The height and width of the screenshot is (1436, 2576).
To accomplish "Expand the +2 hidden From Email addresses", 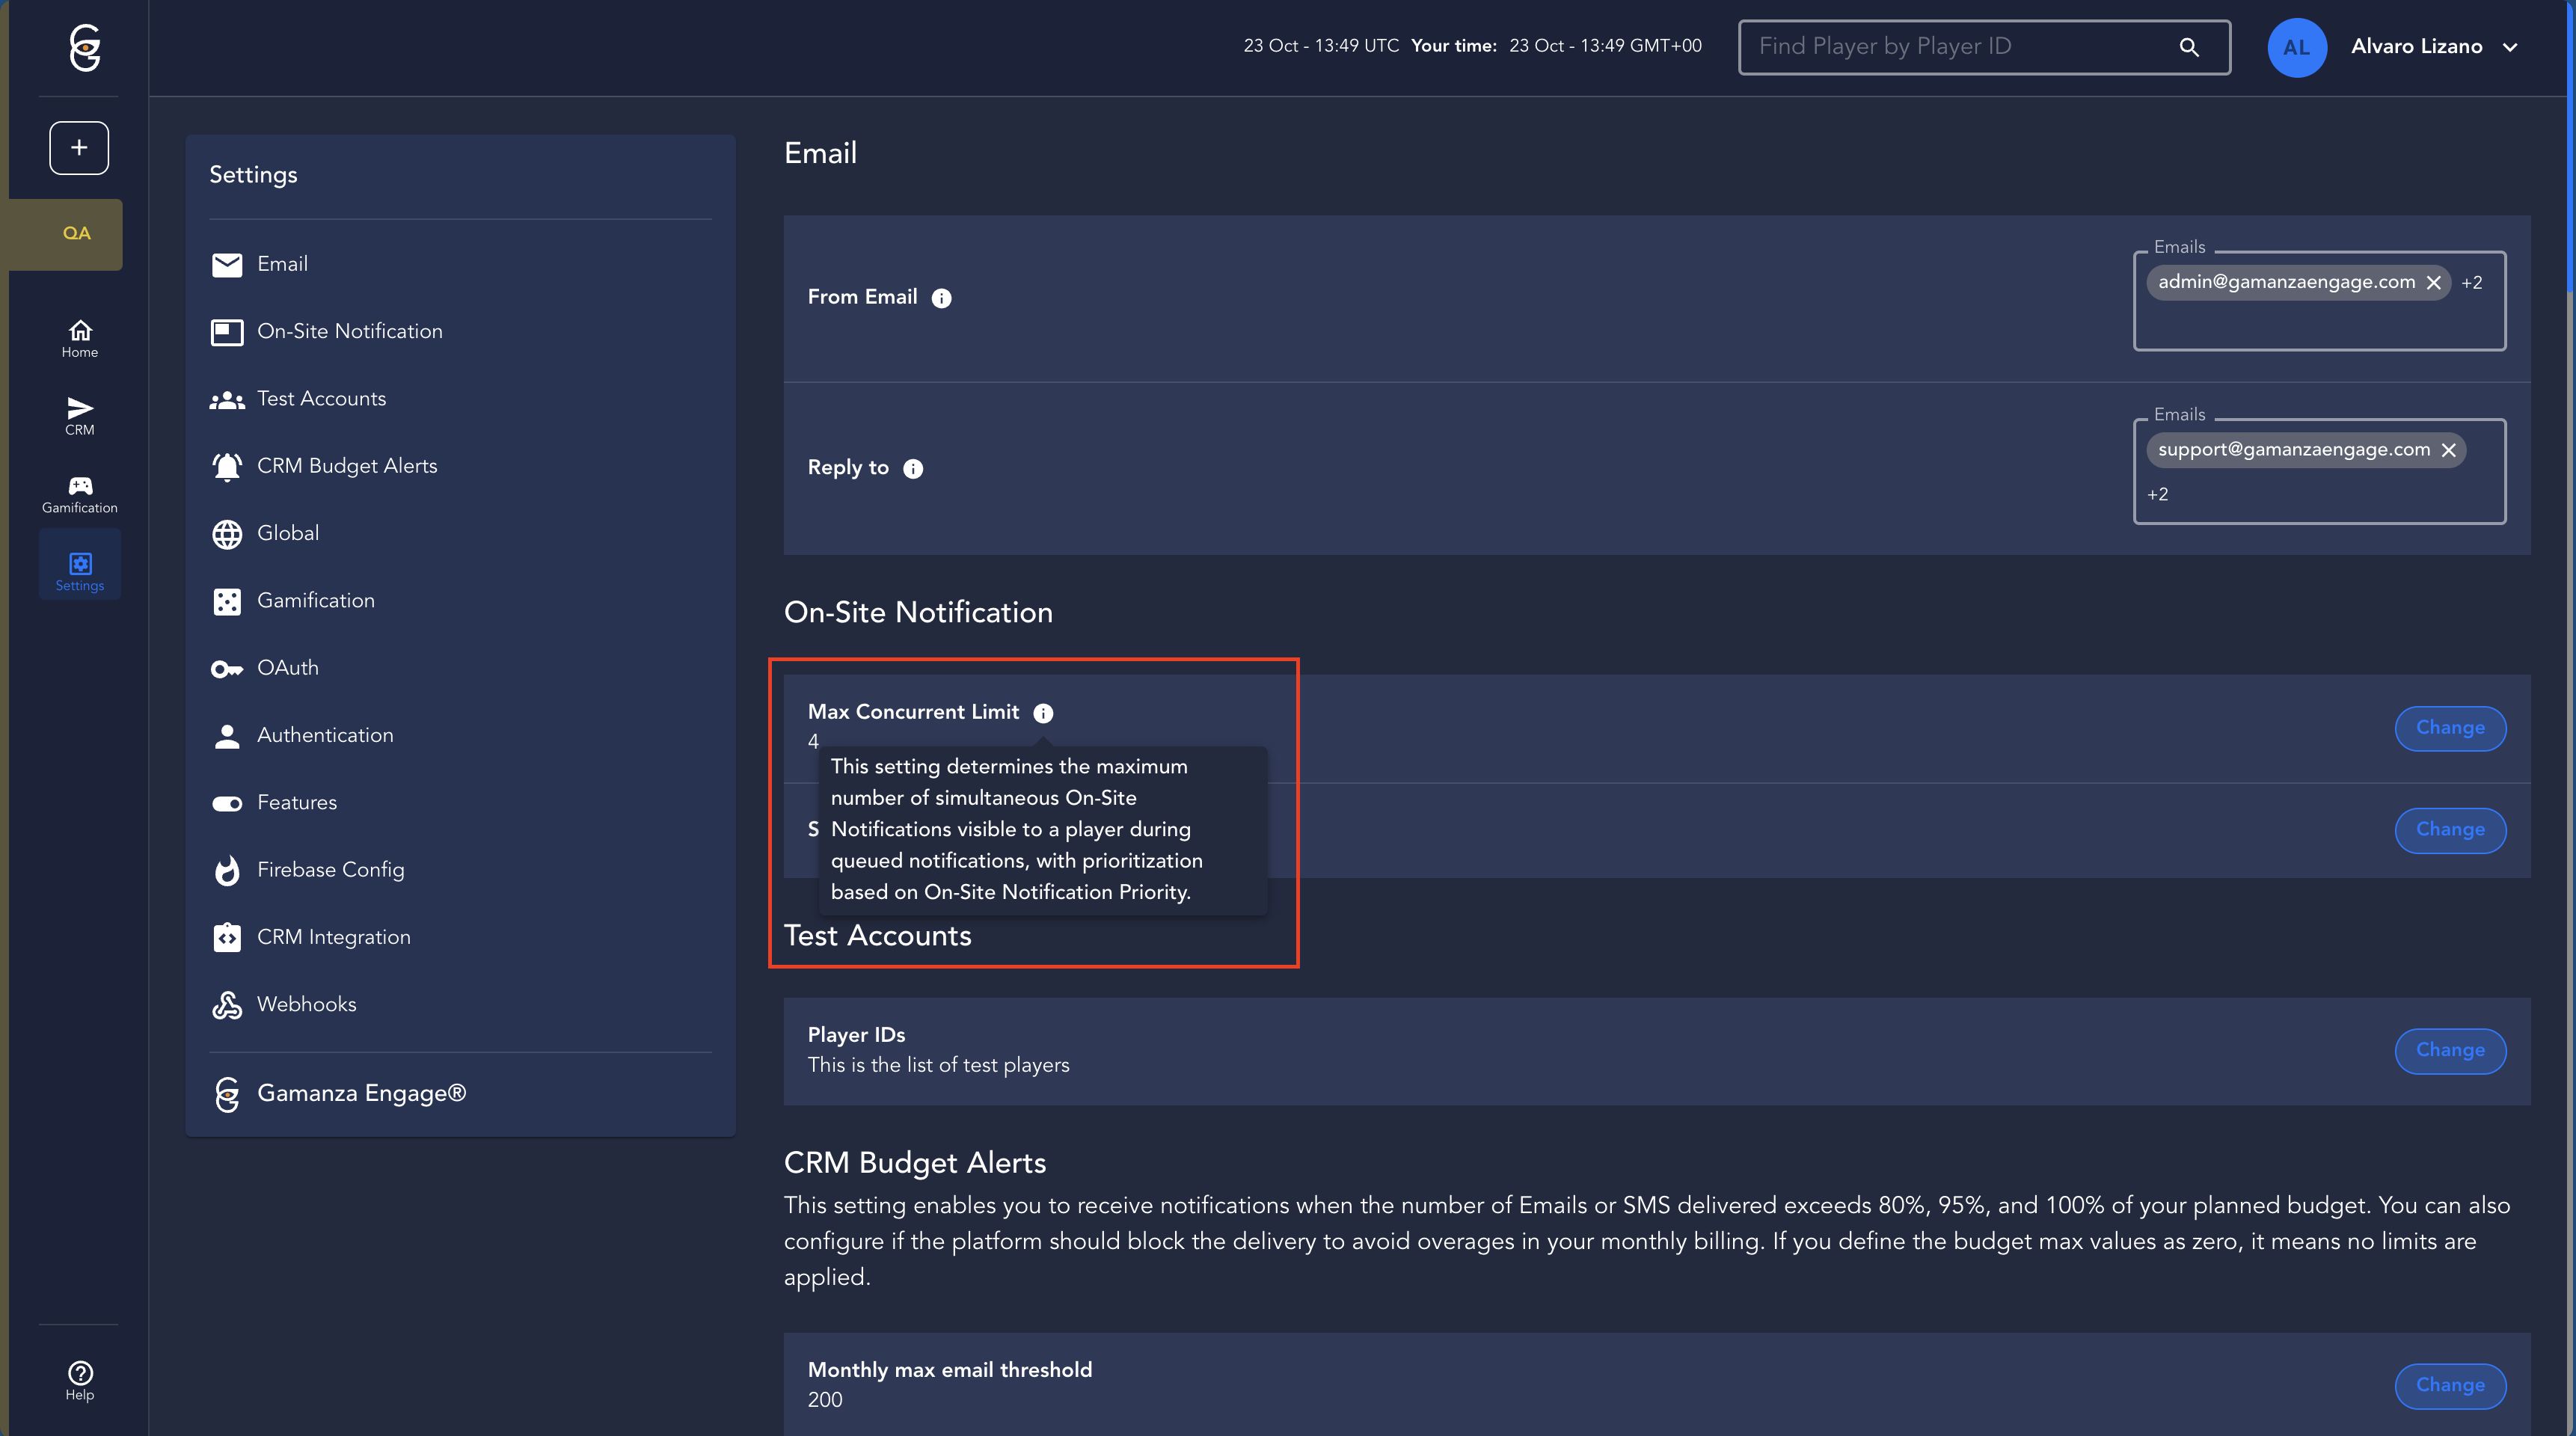I will coord(2471,283).
